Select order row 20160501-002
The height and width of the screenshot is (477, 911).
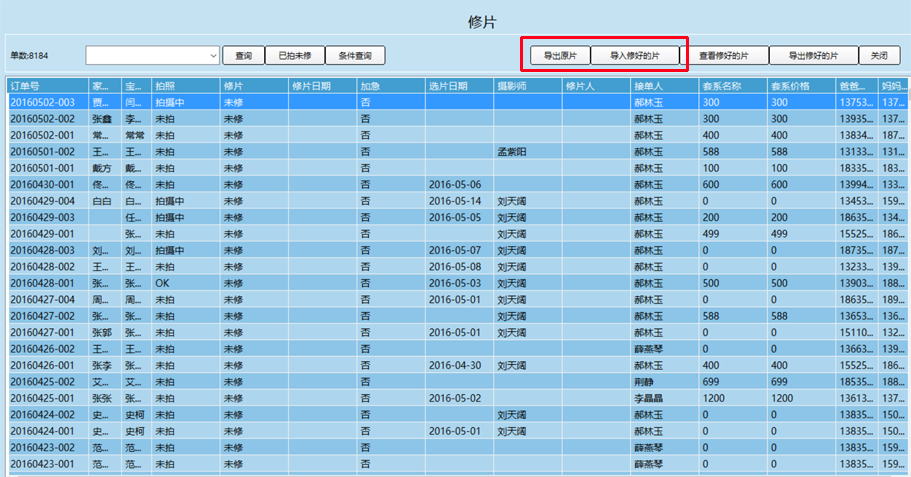click(457, 152)
